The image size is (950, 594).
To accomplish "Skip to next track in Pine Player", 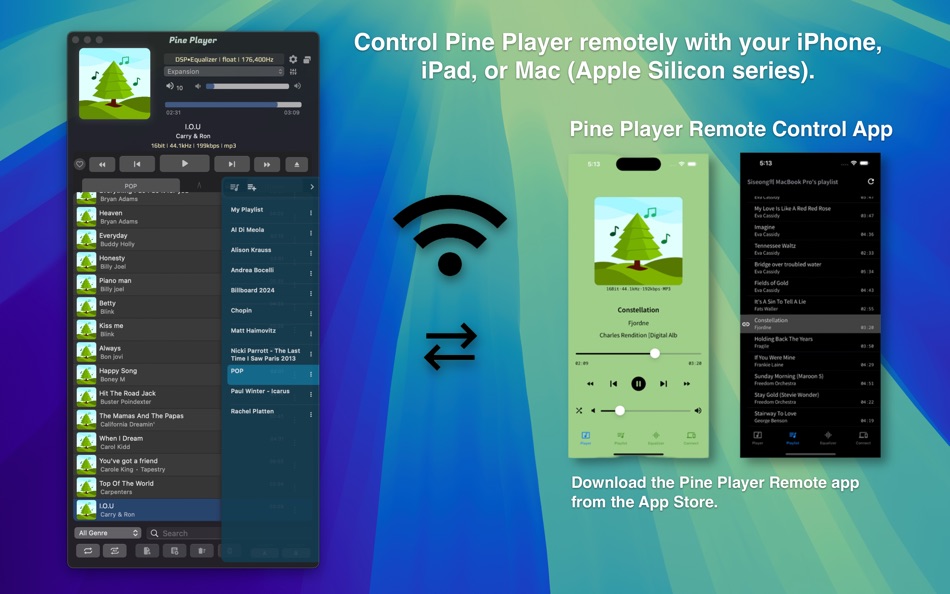I will click(x=231, y=164).
